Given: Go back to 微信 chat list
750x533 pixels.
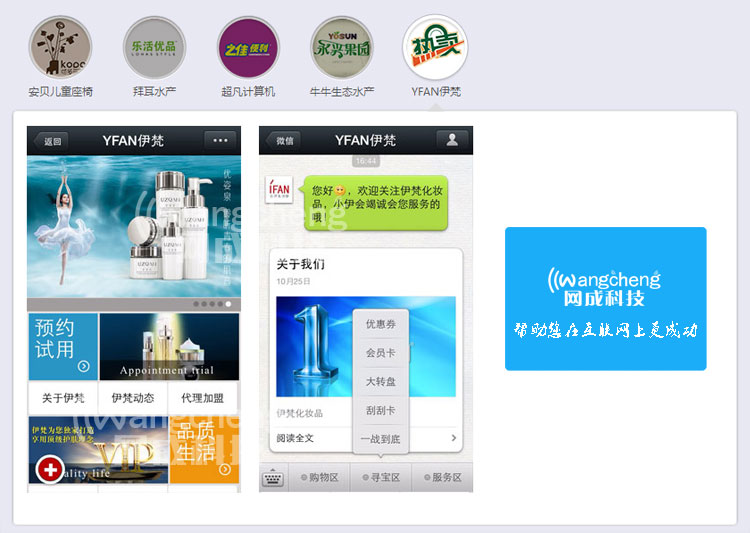Looking at the screenshot, I should click(x=284, y=141).
